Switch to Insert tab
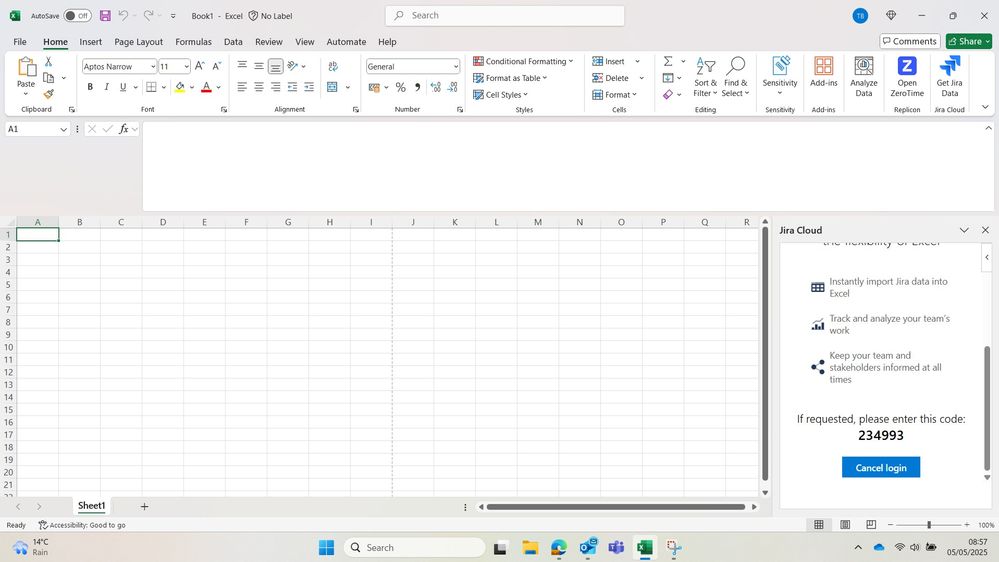The height and width of the screenshot is (562, 999). pos(90,41)
